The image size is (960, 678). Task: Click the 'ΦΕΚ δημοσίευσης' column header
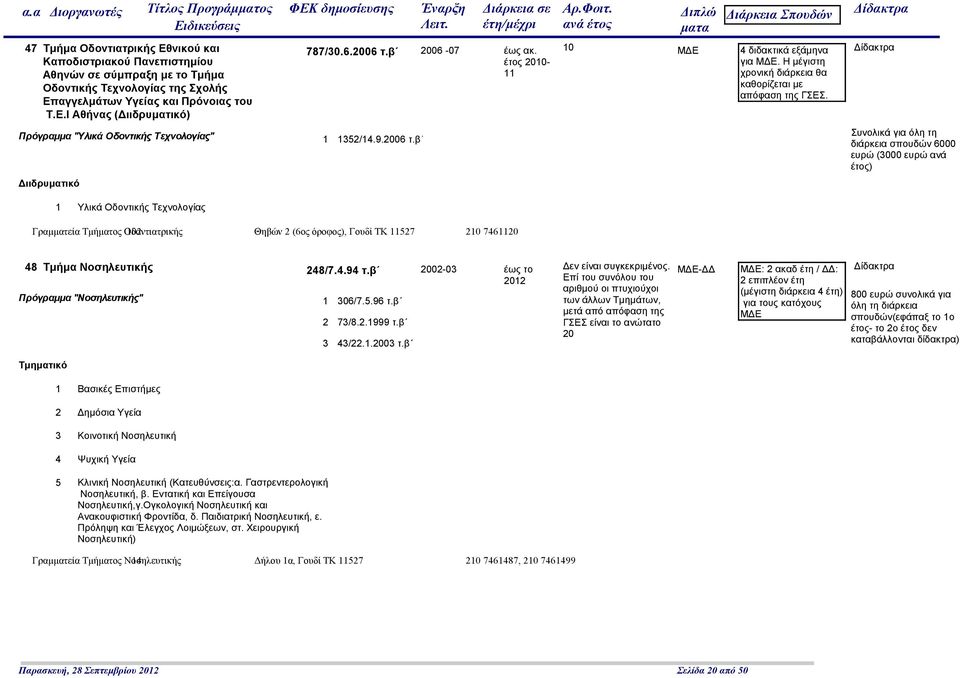[341, 9]
